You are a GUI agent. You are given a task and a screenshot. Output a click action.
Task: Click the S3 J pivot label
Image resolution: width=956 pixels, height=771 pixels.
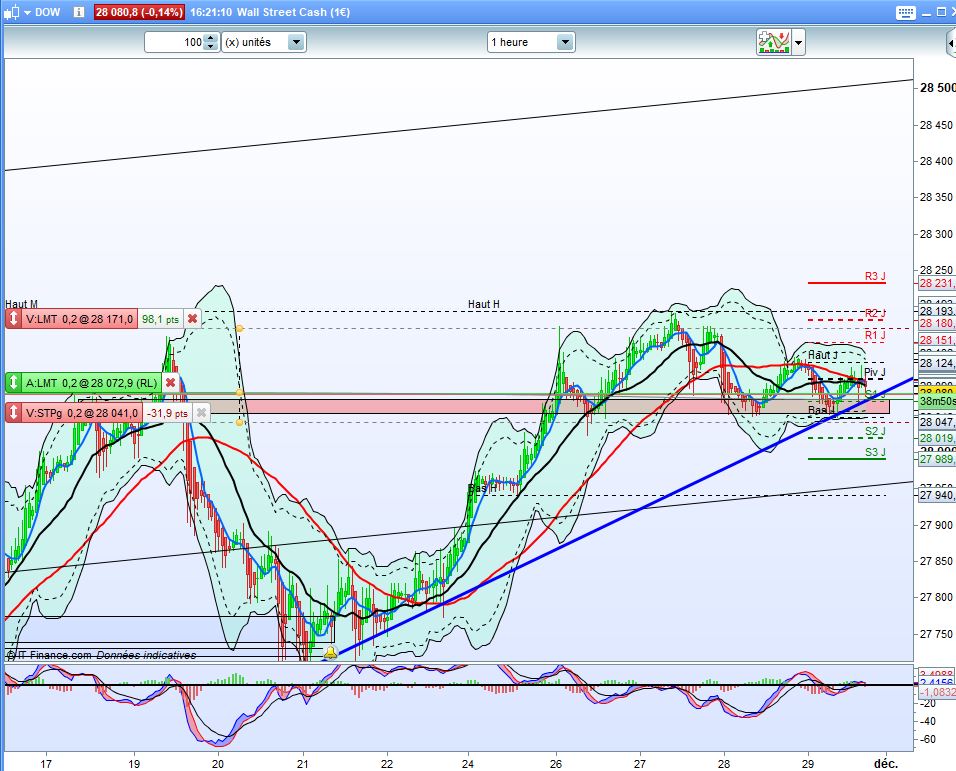(x=875, y=452)
